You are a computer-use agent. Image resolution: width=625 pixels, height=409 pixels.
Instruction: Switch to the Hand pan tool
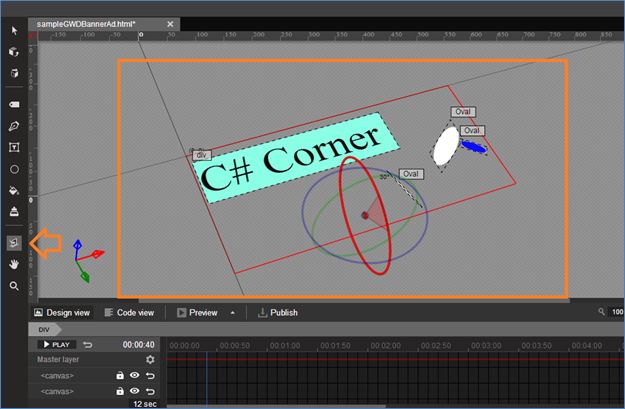[x=14, y=264]
